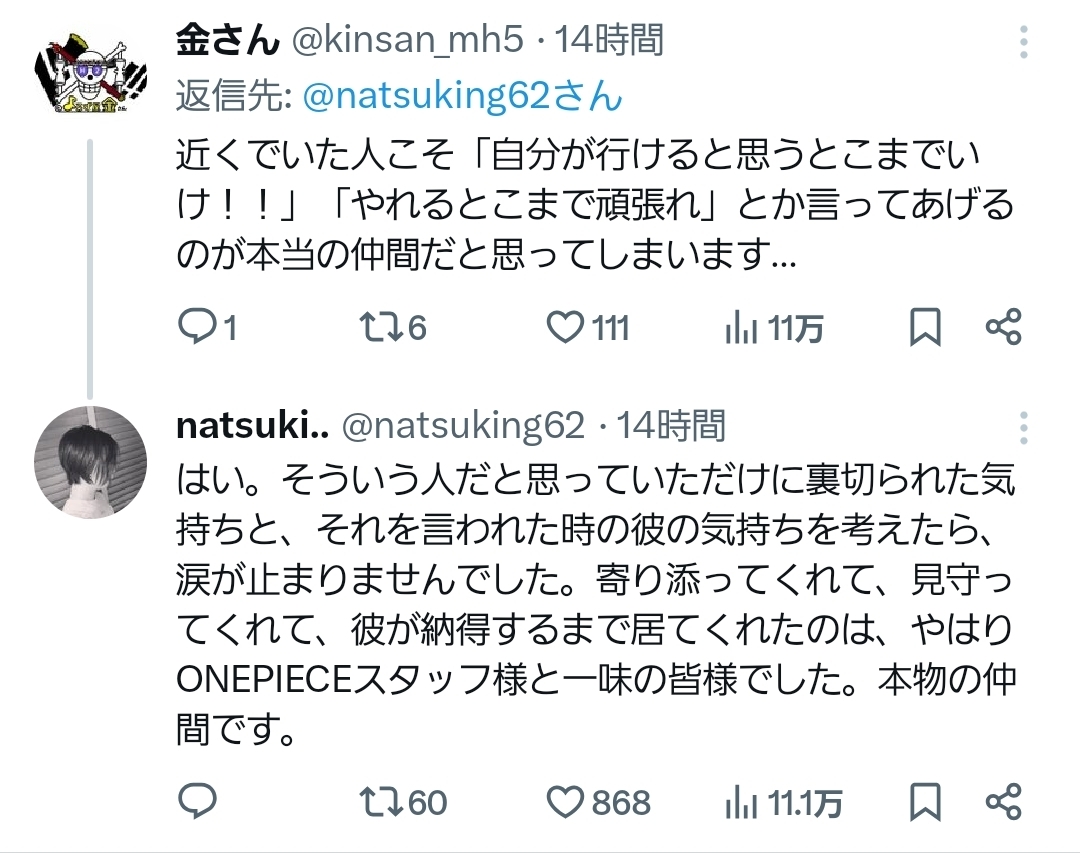Open more options on natsuki's tweet

coord(1023,428)
